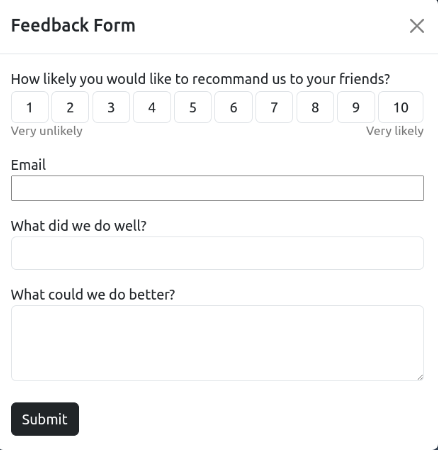This screenshot has height=450, width=438.
Task: Choose rating 2 on the likelihood scale
Action: (70, 107)
